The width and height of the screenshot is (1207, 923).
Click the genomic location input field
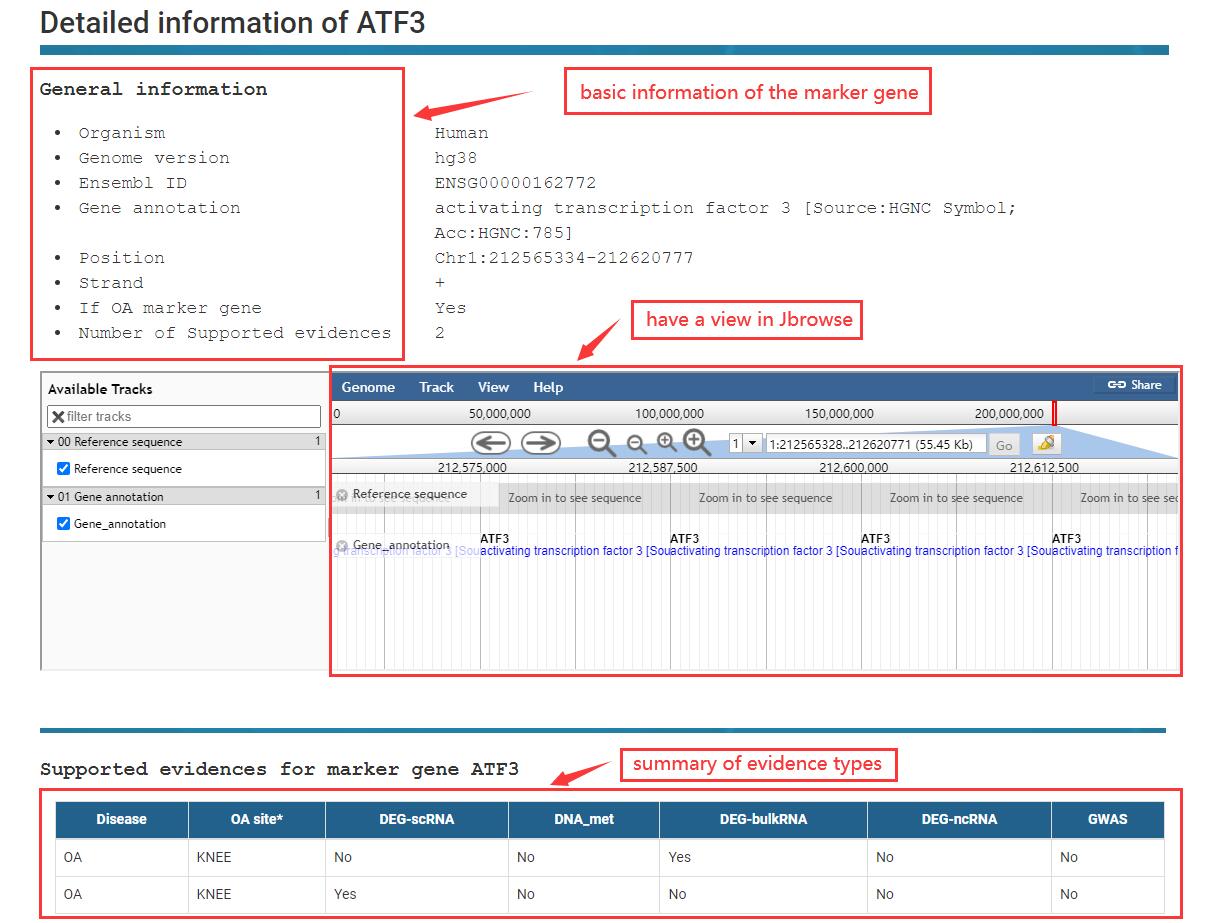875,444
